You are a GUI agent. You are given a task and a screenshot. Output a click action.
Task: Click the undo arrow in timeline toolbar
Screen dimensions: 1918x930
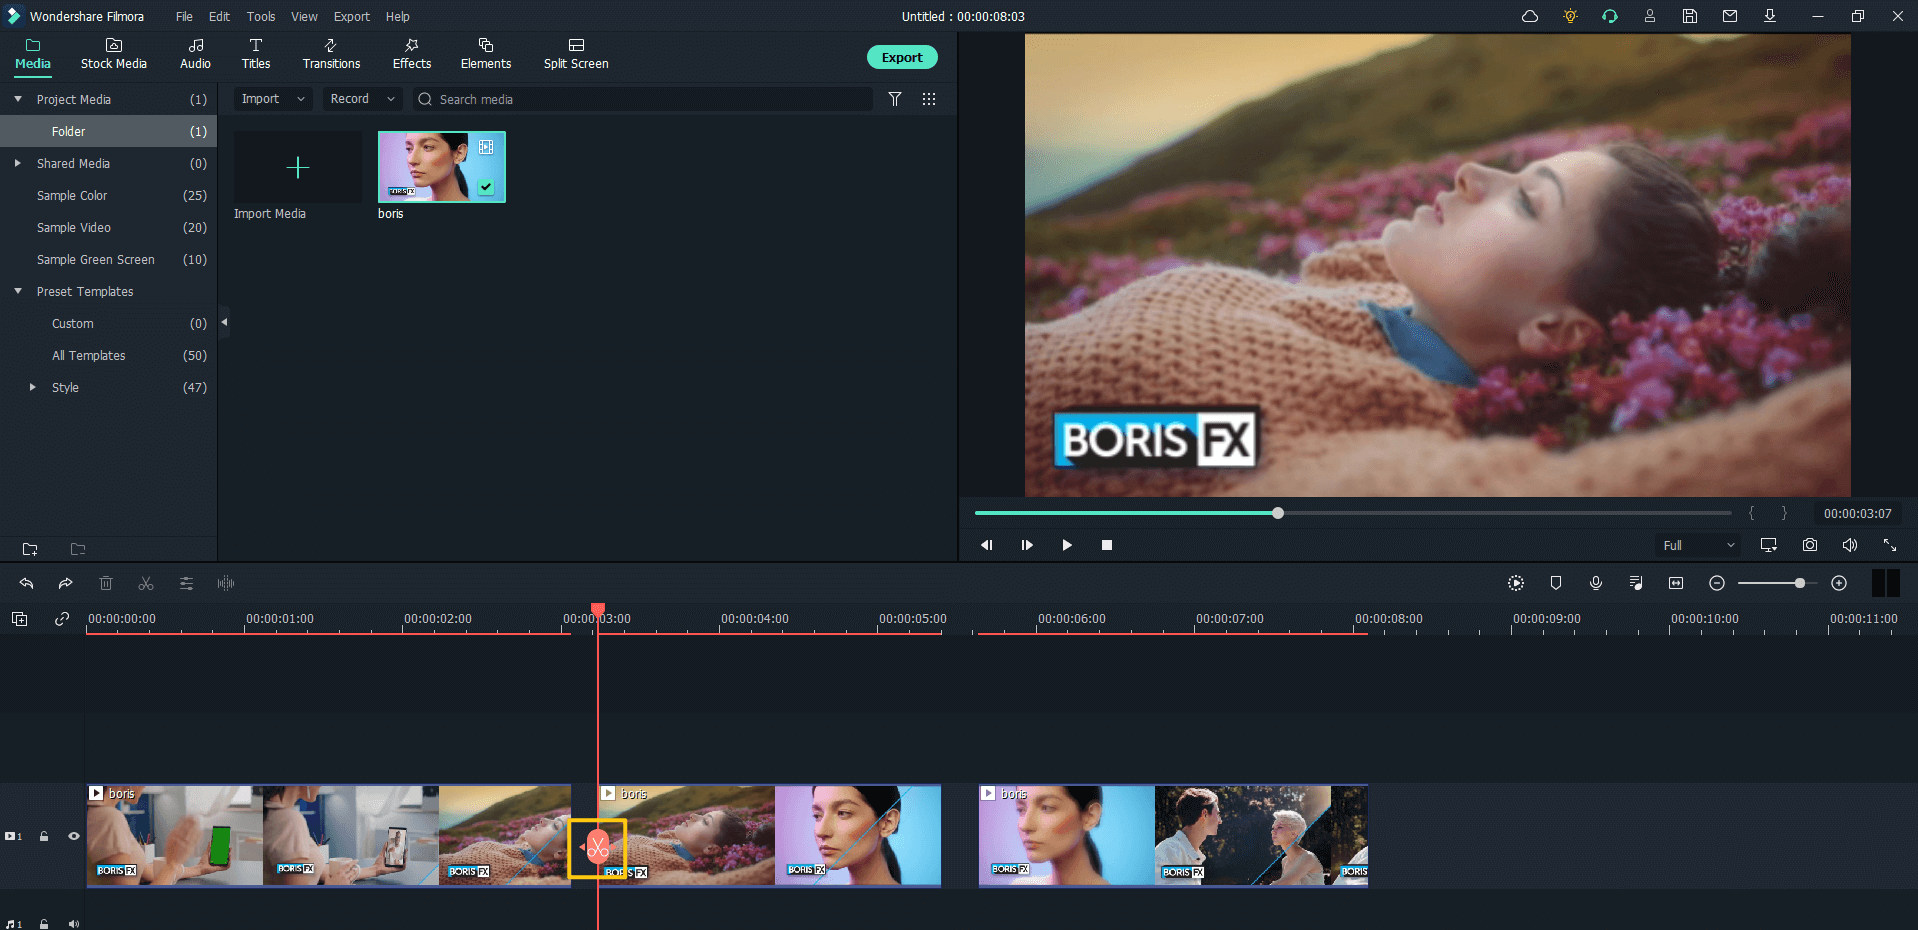(x=27, y=583)
